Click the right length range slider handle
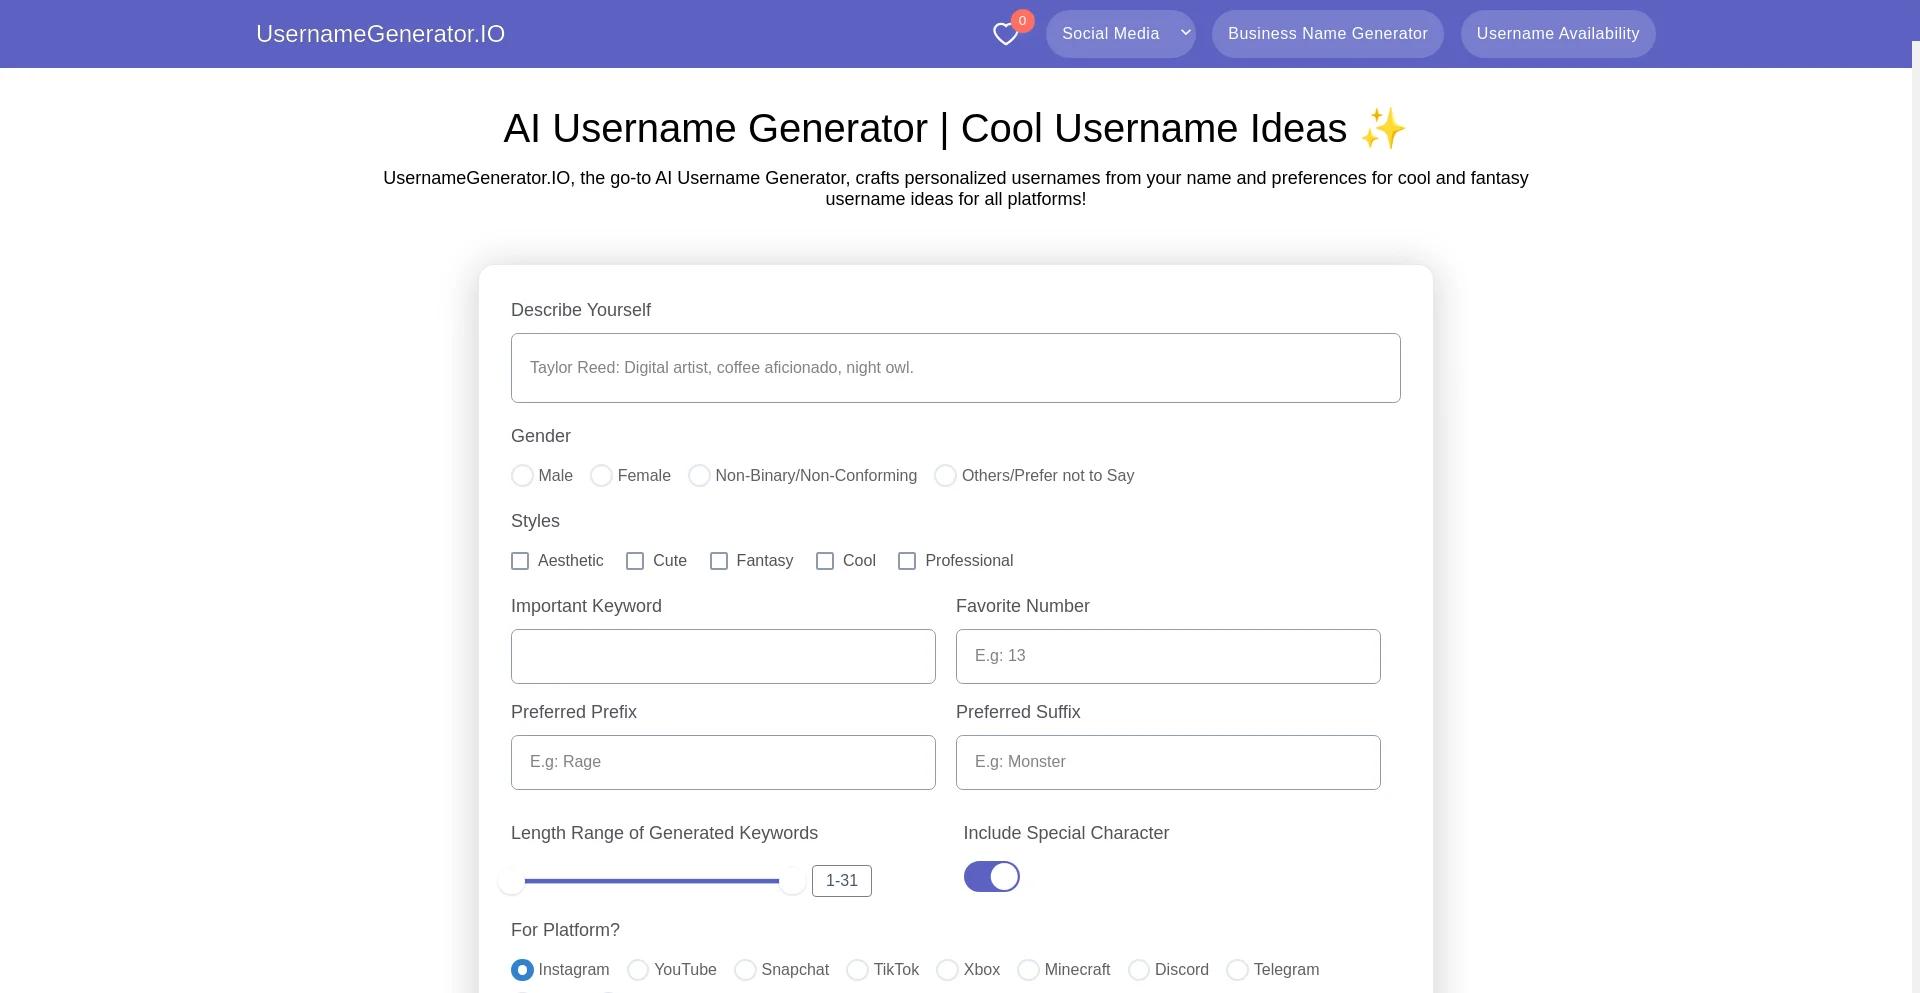The height and width of the screenshot is (993, 1920). [x=792, y=881]
